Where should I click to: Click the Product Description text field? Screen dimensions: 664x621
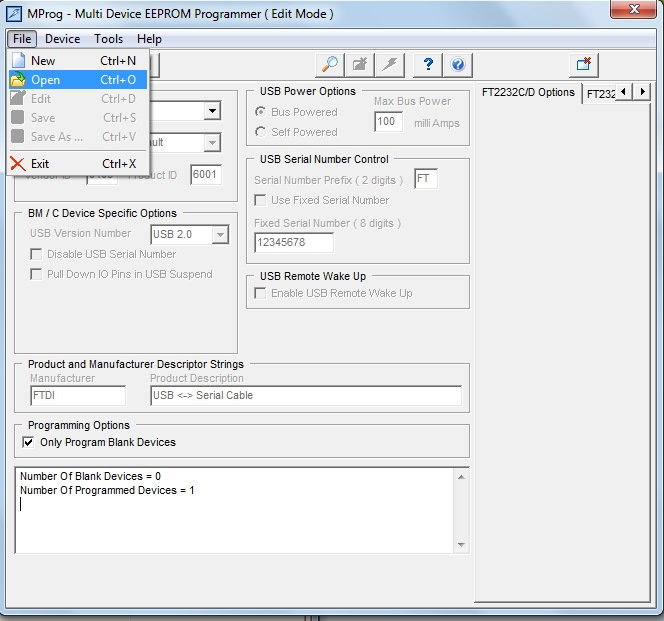pyautogui.click(x=306, y=395)
